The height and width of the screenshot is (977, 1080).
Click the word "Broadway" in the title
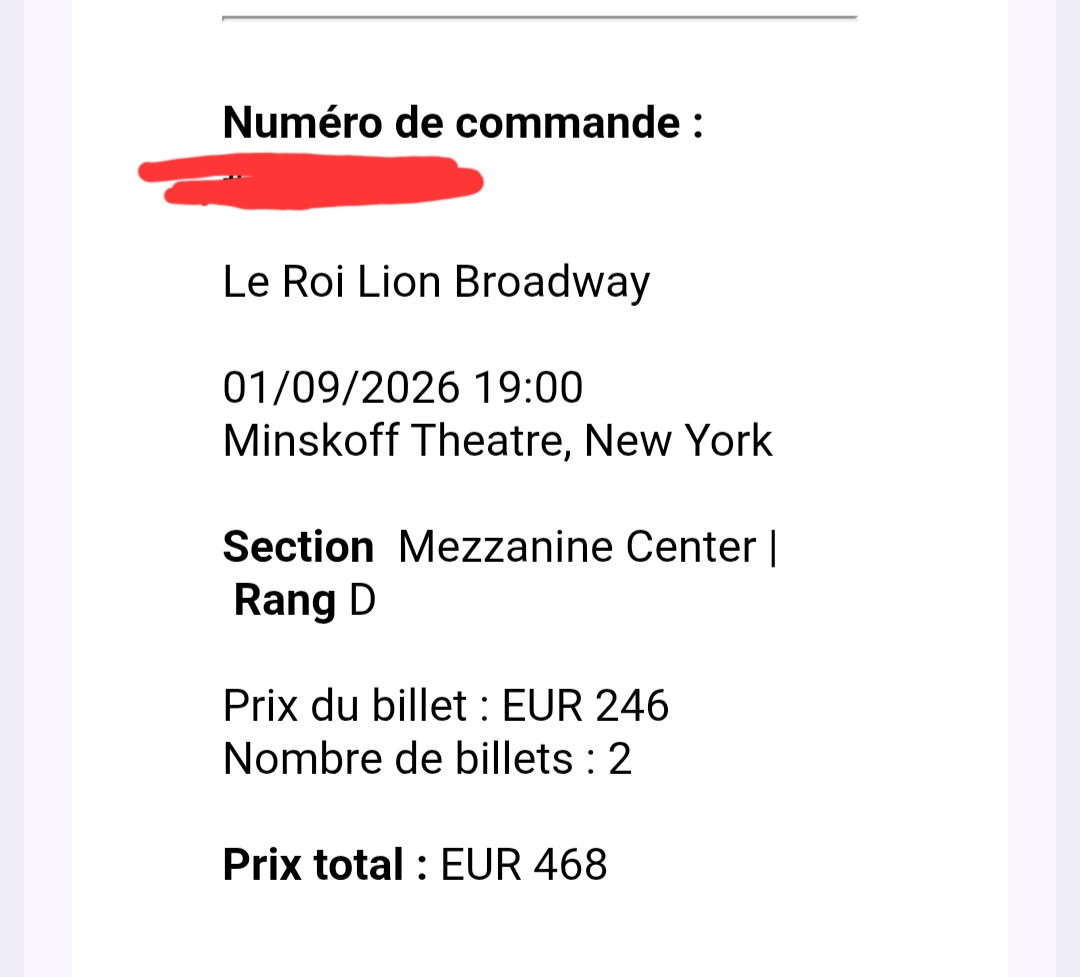tap(552, 282)
